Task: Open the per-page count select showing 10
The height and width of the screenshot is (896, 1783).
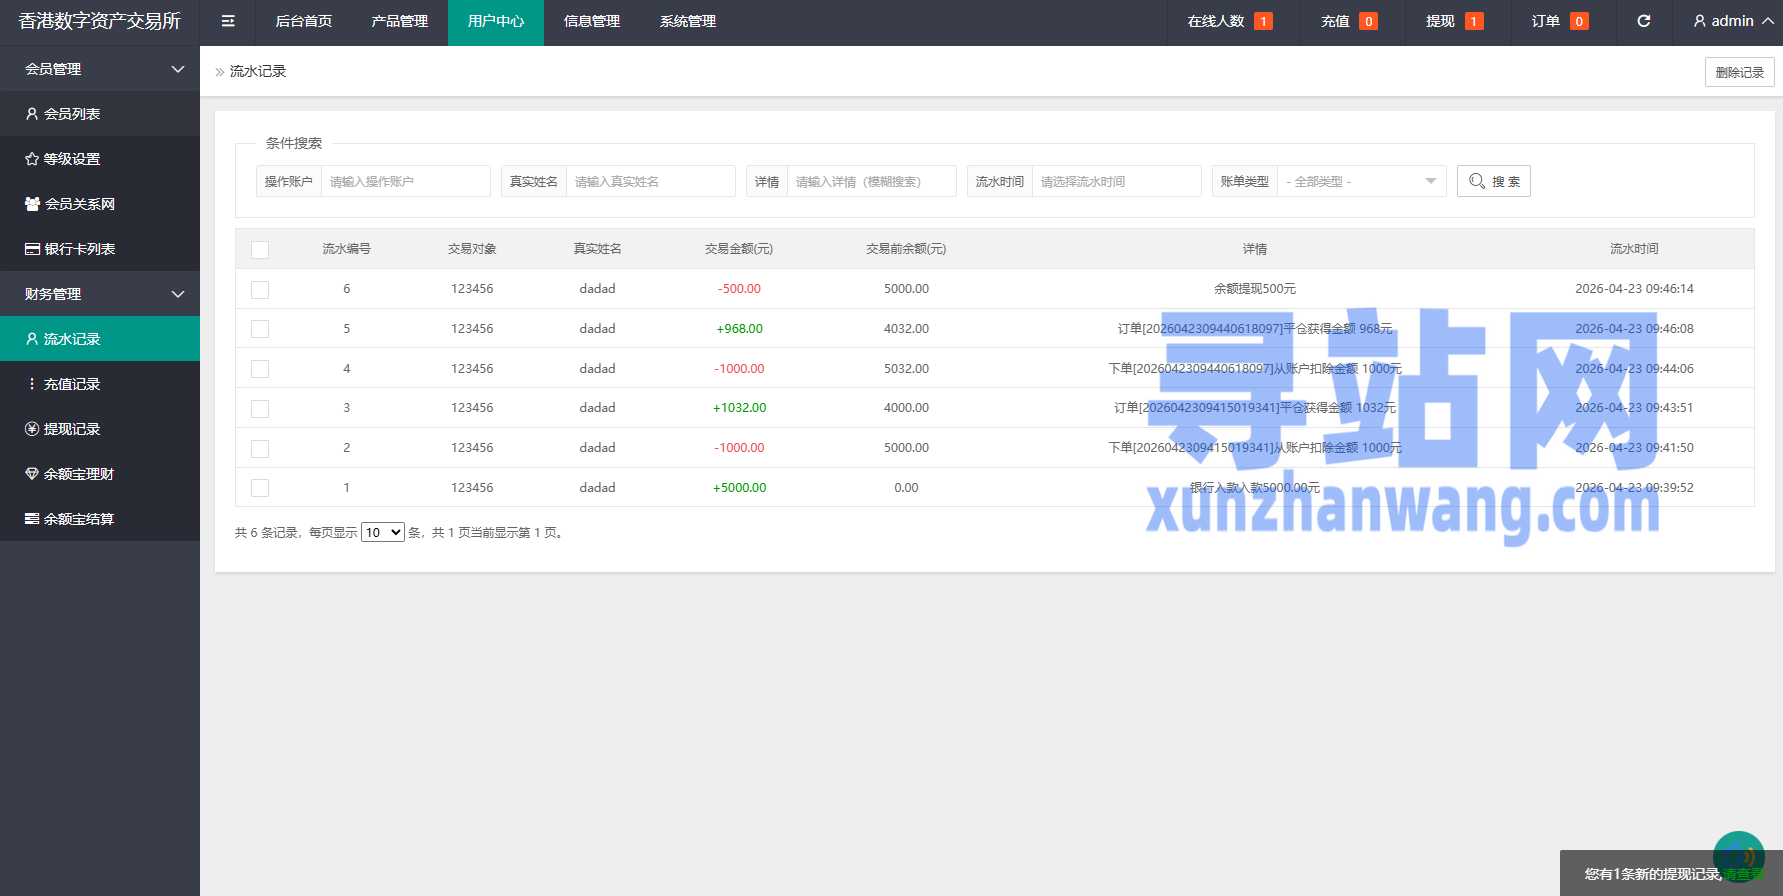Action: [382, 532]
